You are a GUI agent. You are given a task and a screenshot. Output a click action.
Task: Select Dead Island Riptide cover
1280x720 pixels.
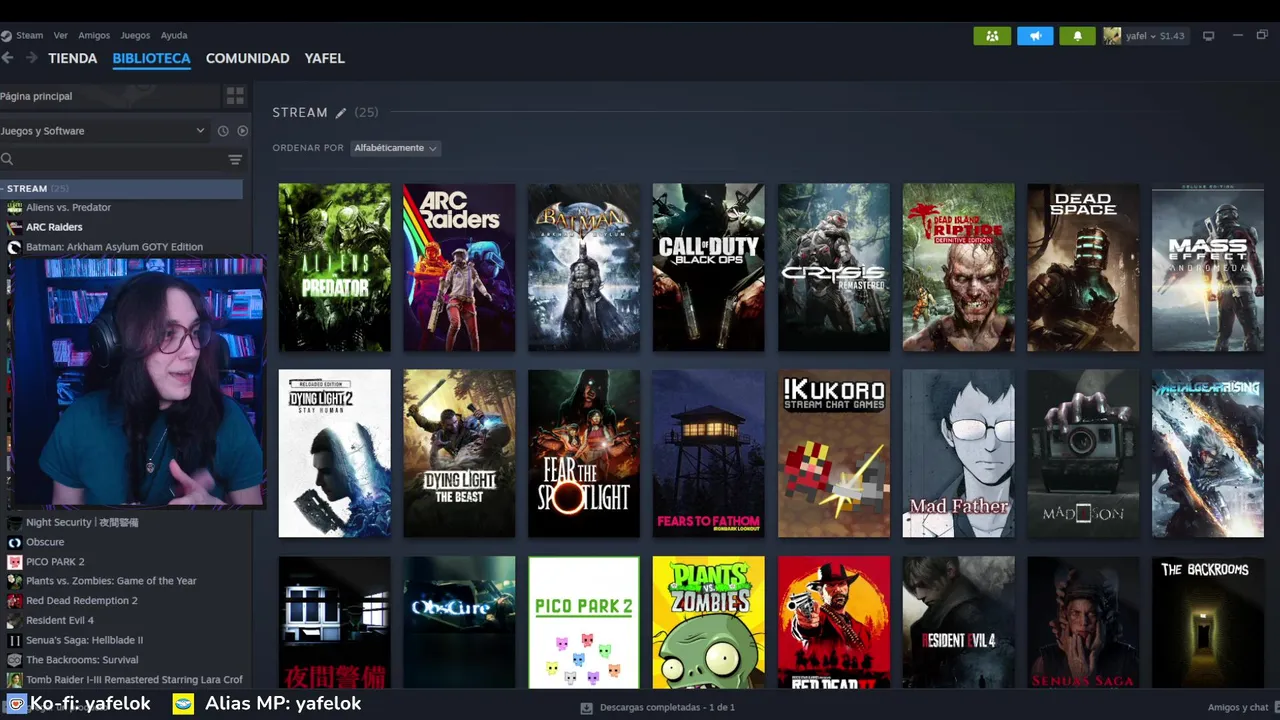pyautogui.click(x=958, y=267)
